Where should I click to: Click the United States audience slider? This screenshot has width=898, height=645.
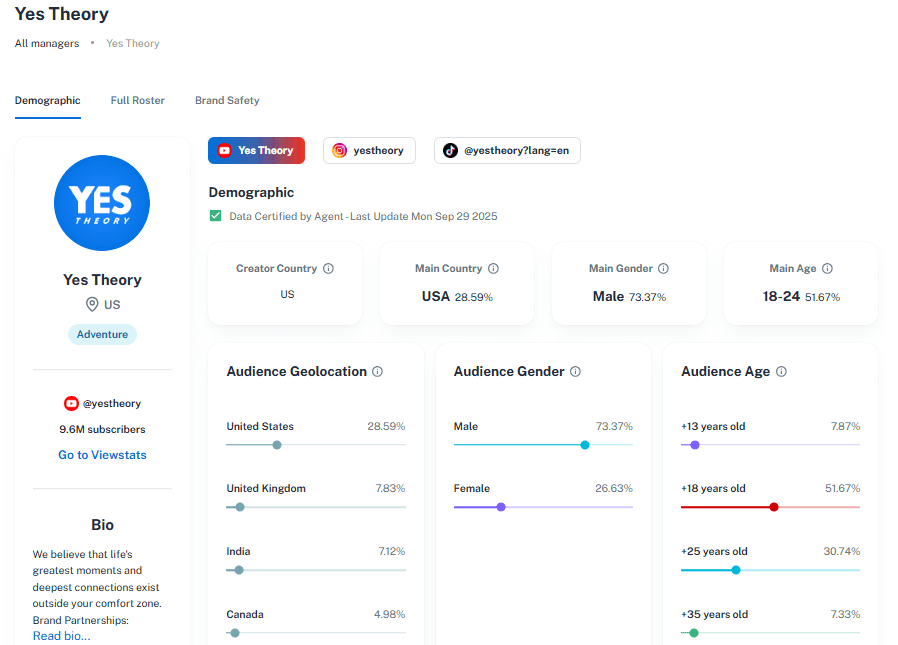(316, 445)
